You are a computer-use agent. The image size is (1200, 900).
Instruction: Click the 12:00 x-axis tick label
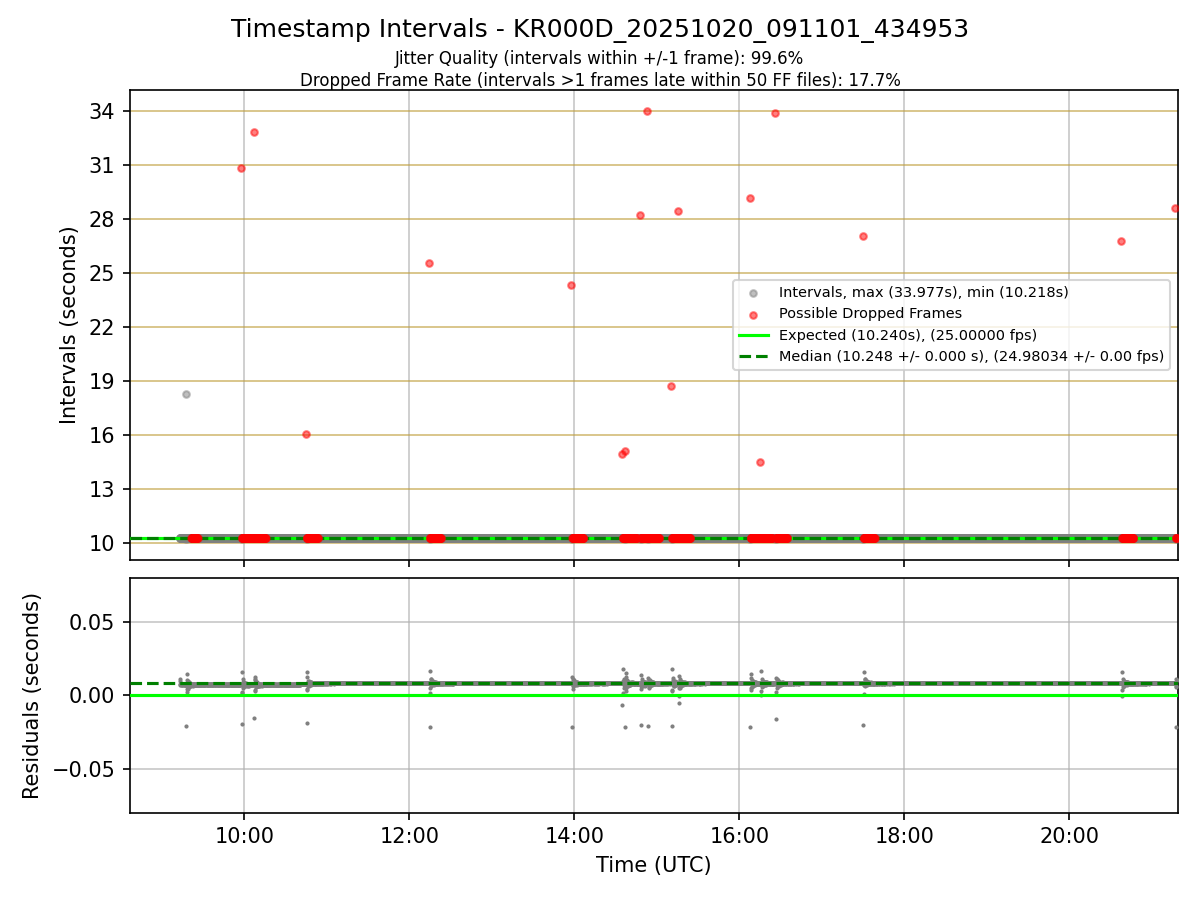[x=409, y=835]
